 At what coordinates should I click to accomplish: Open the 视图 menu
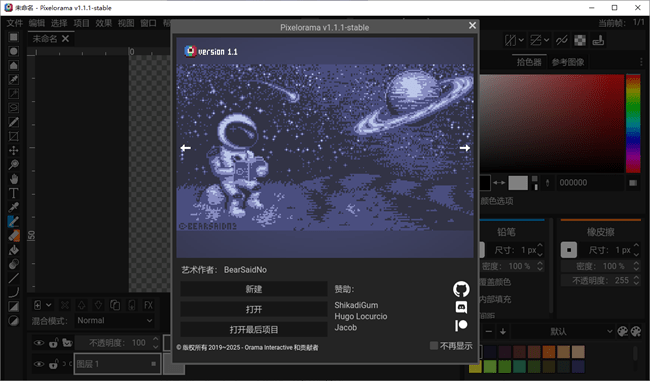(126, 23)
